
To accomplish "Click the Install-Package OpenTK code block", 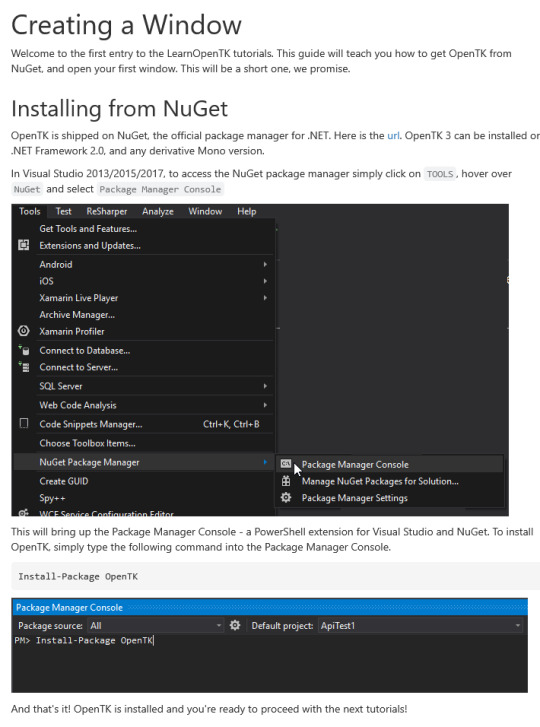I will point(276,576).
